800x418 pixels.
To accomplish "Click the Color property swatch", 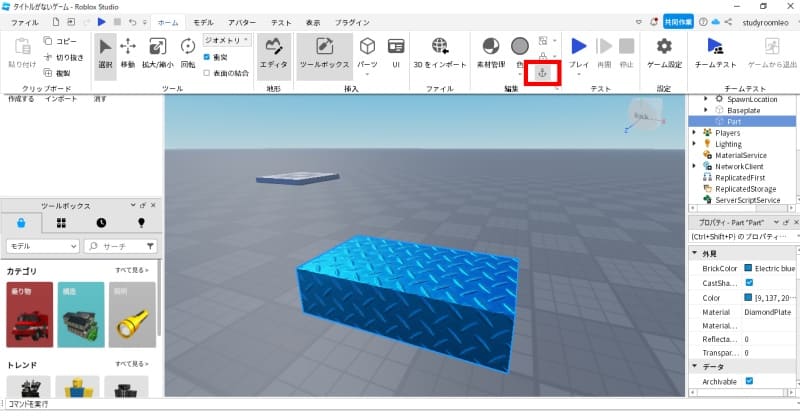I will pos(748,298).
